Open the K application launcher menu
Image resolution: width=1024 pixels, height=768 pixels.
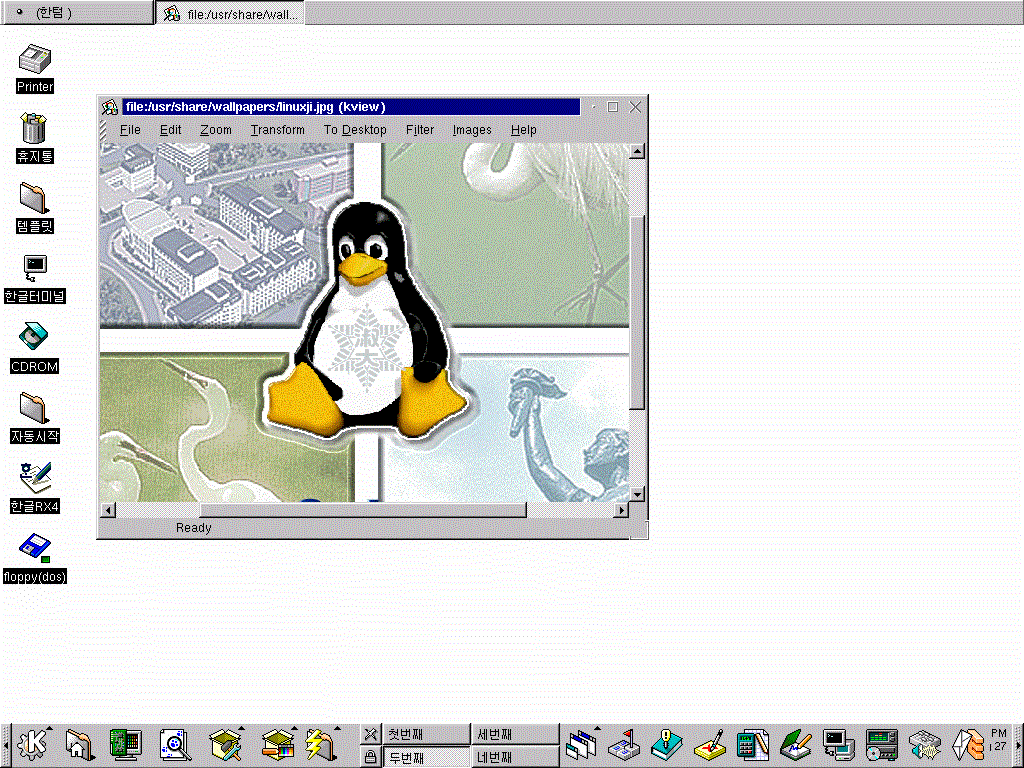click(32, 744)
